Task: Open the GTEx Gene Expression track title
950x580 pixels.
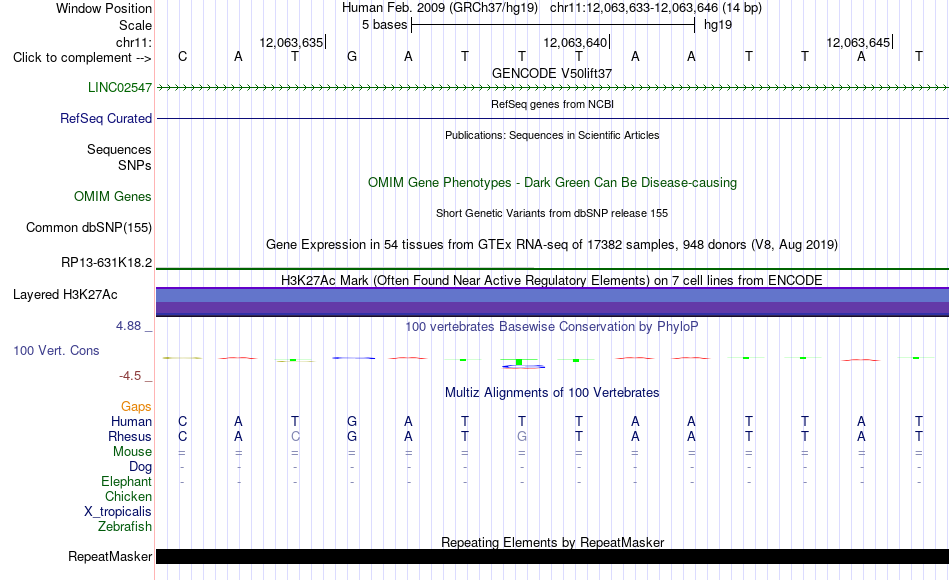Action: click(552, 244)
